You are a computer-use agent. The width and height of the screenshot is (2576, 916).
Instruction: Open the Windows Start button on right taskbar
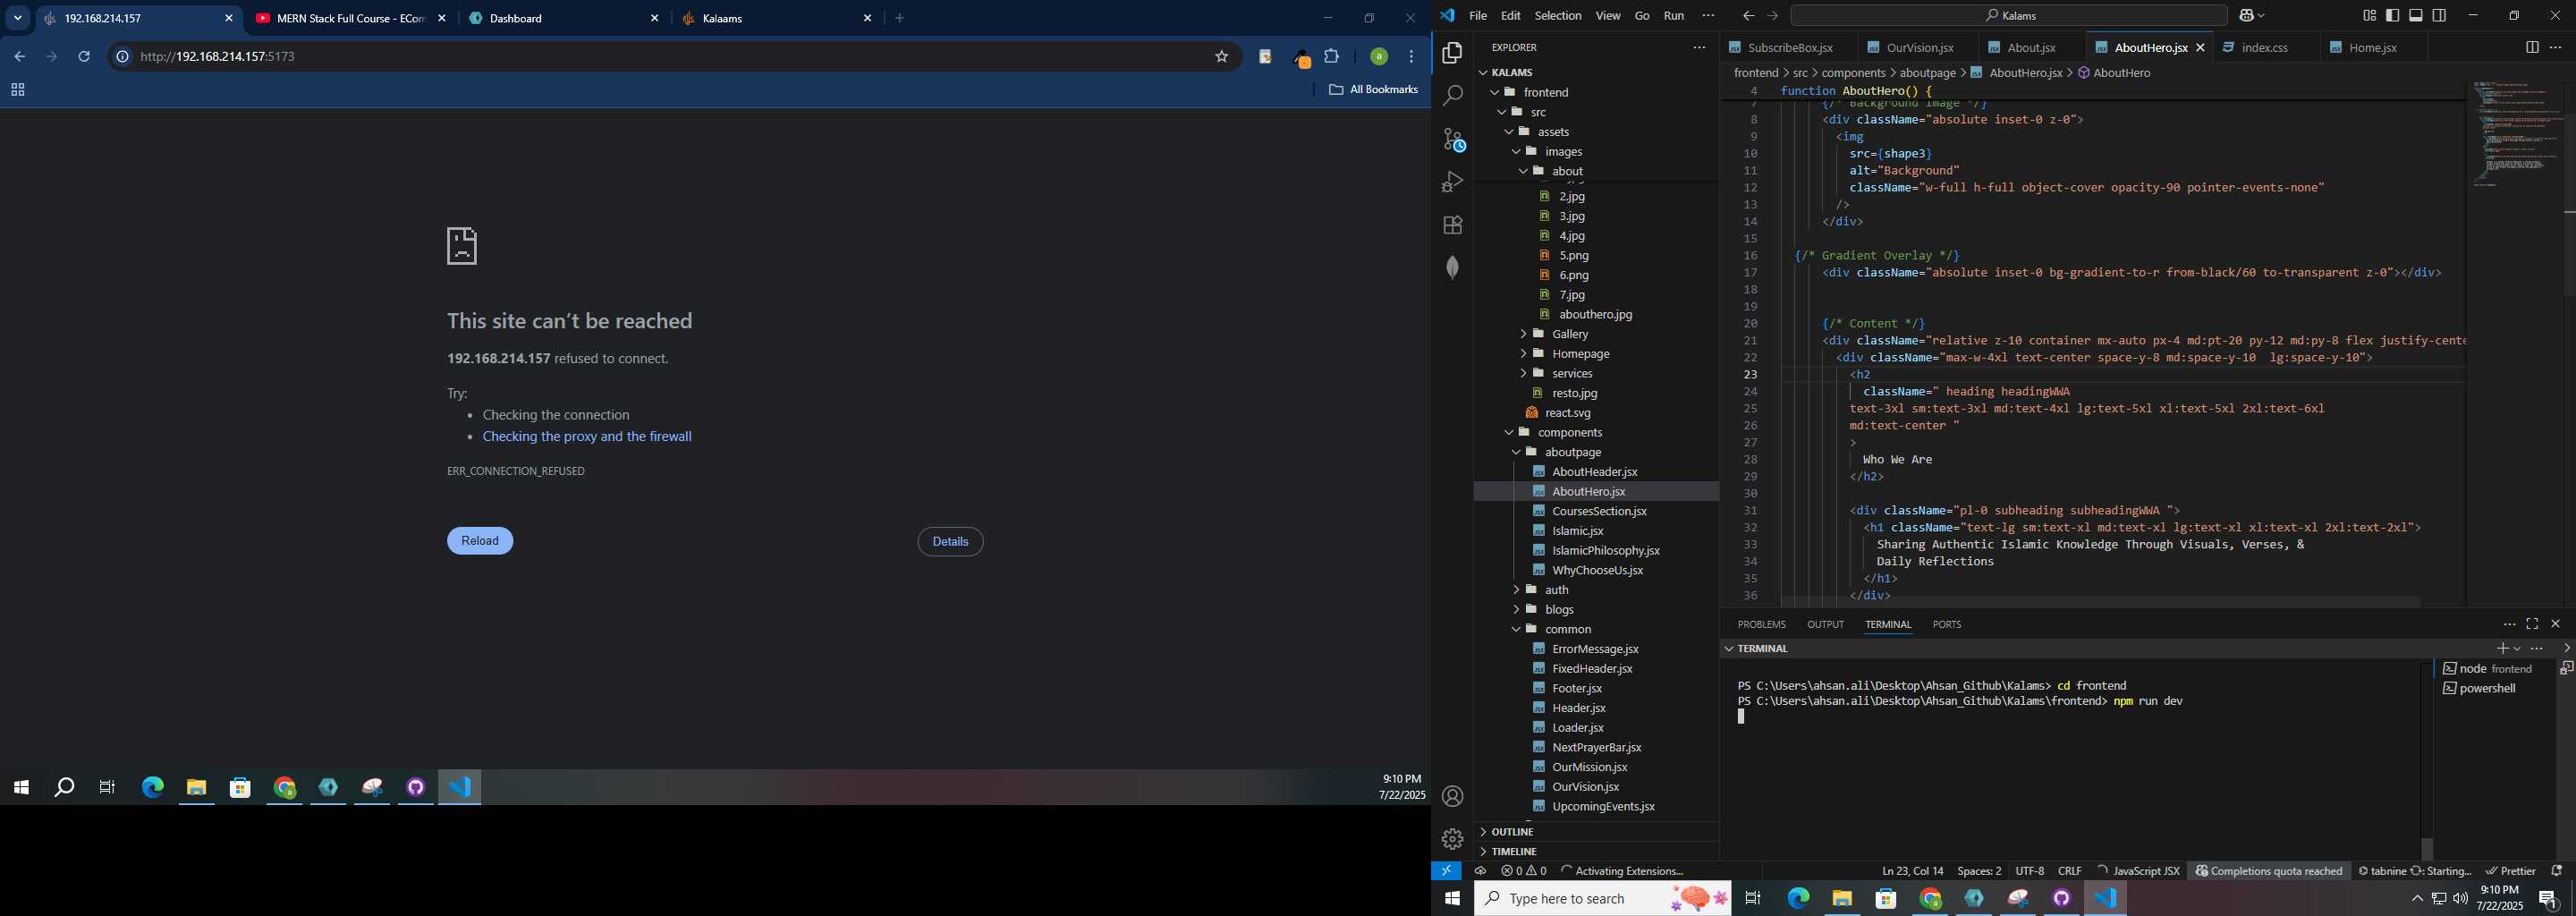(1452, 899)
